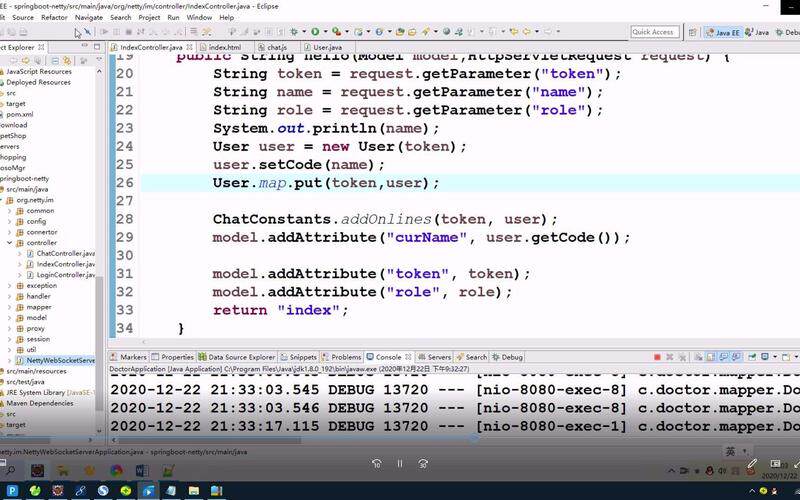Expand the common package node
The width and height of the screenshot is (800, 500).
tap(10, 211)
